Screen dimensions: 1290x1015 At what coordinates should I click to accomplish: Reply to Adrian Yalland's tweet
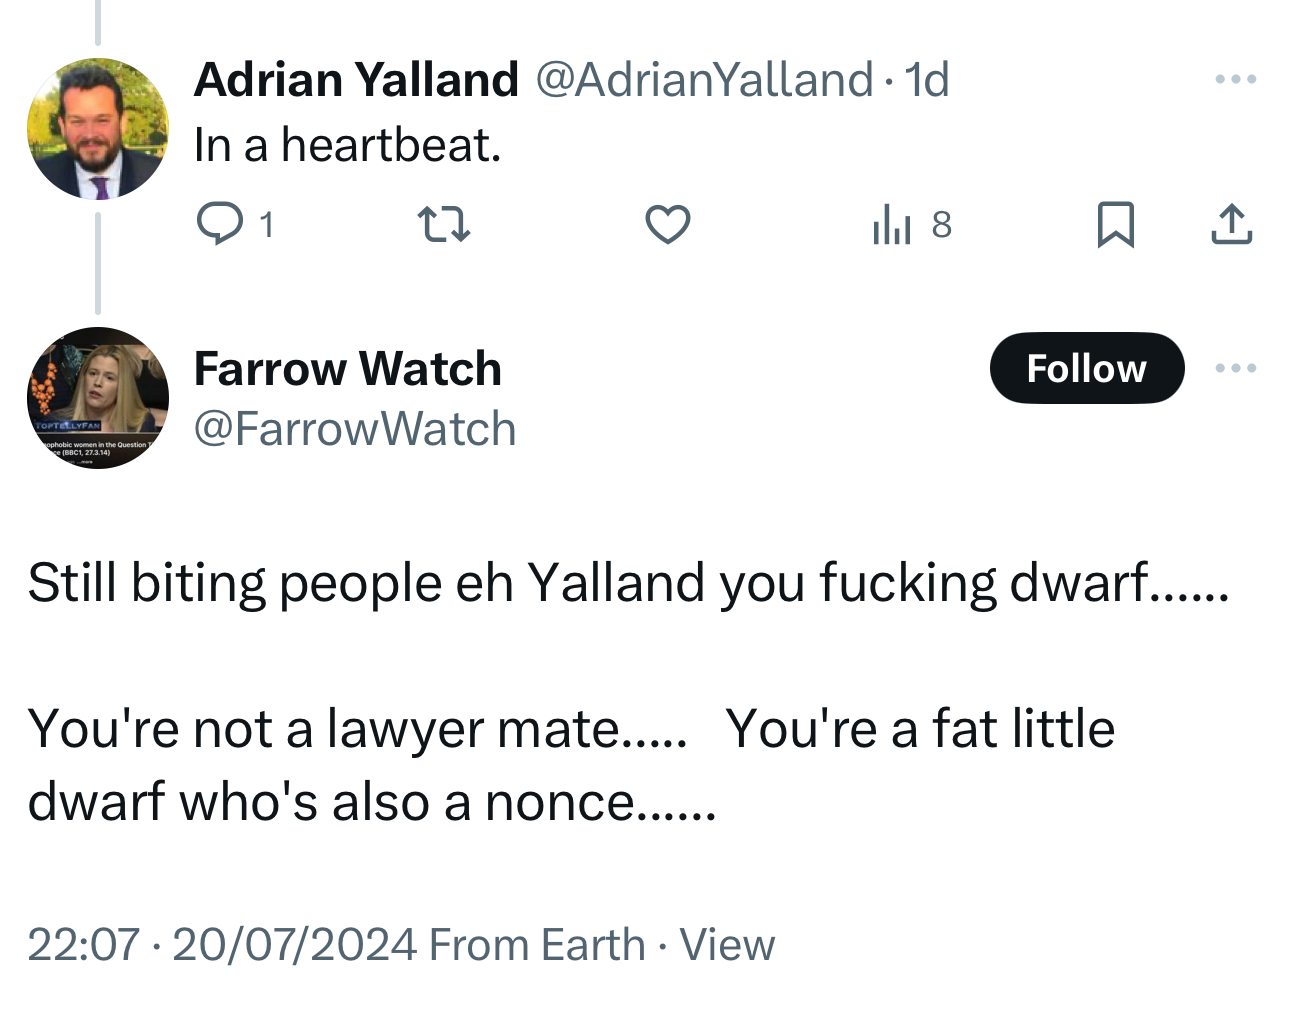click(219, 223)
